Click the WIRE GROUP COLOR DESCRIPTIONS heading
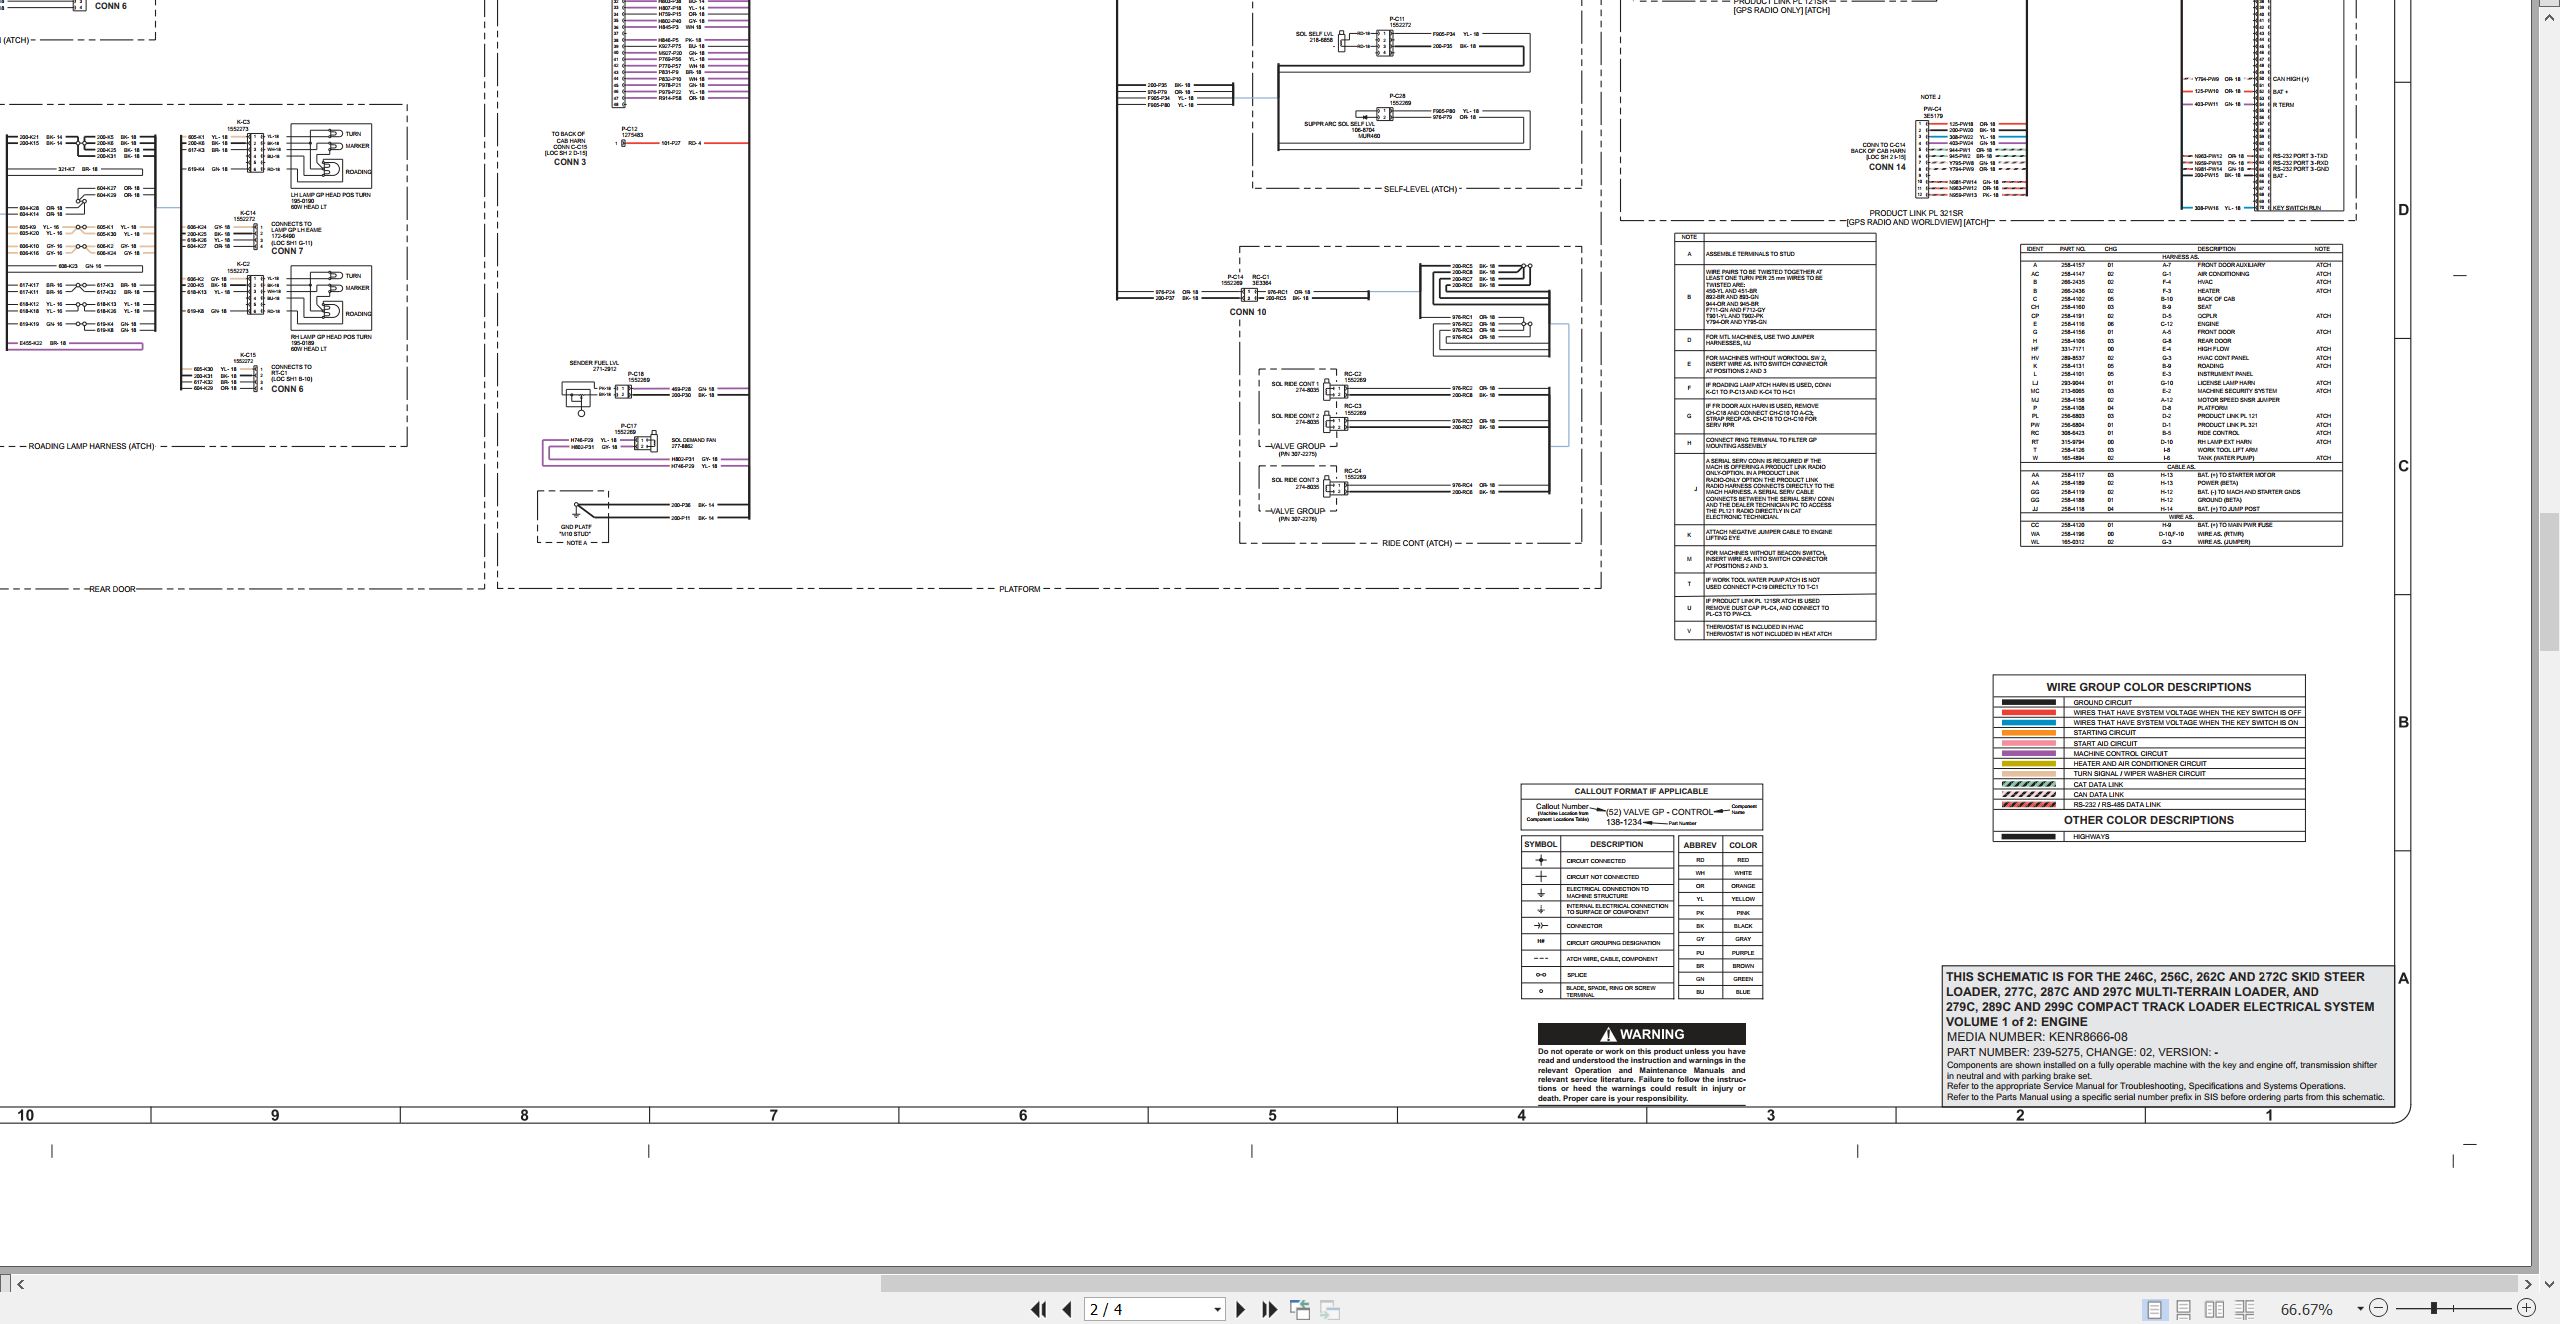This screenshot has width=2560, height=1324. [x=2148, y=687]
